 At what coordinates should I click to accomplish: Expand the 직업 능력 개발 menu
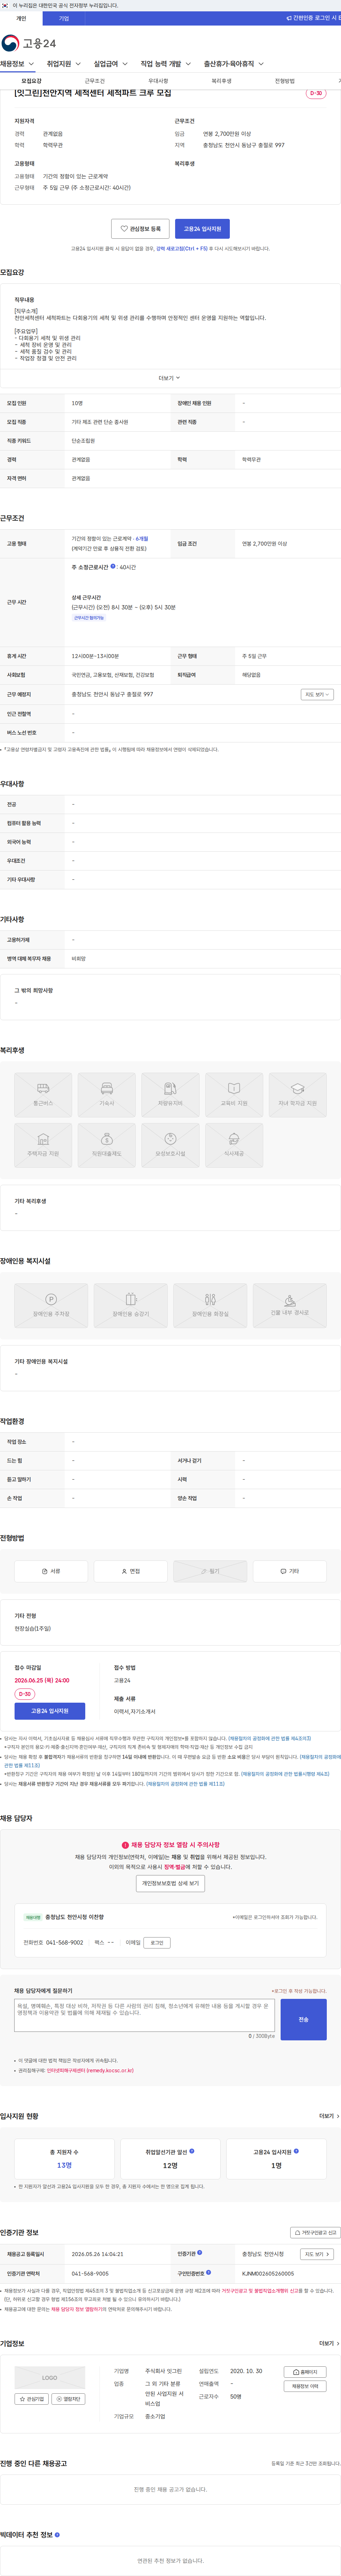click(x=165, y=64)
